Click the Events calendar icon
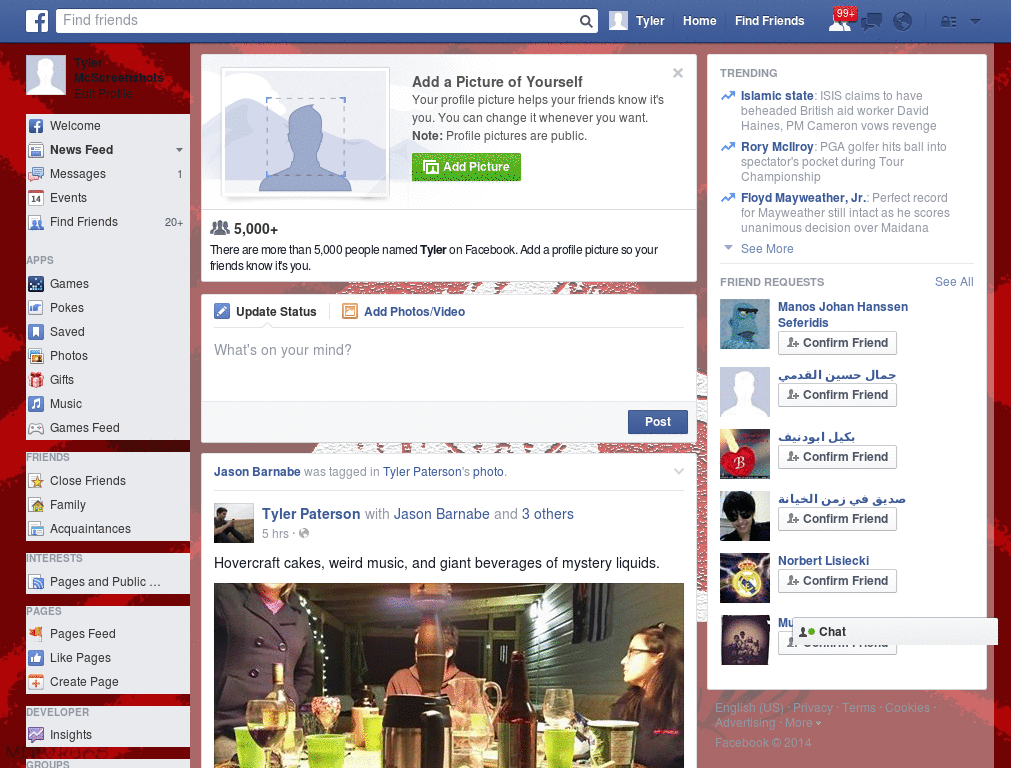Image resolution: width=1024 pixels, height=768 pixels. pyautogui.click(x=37, y=199)
